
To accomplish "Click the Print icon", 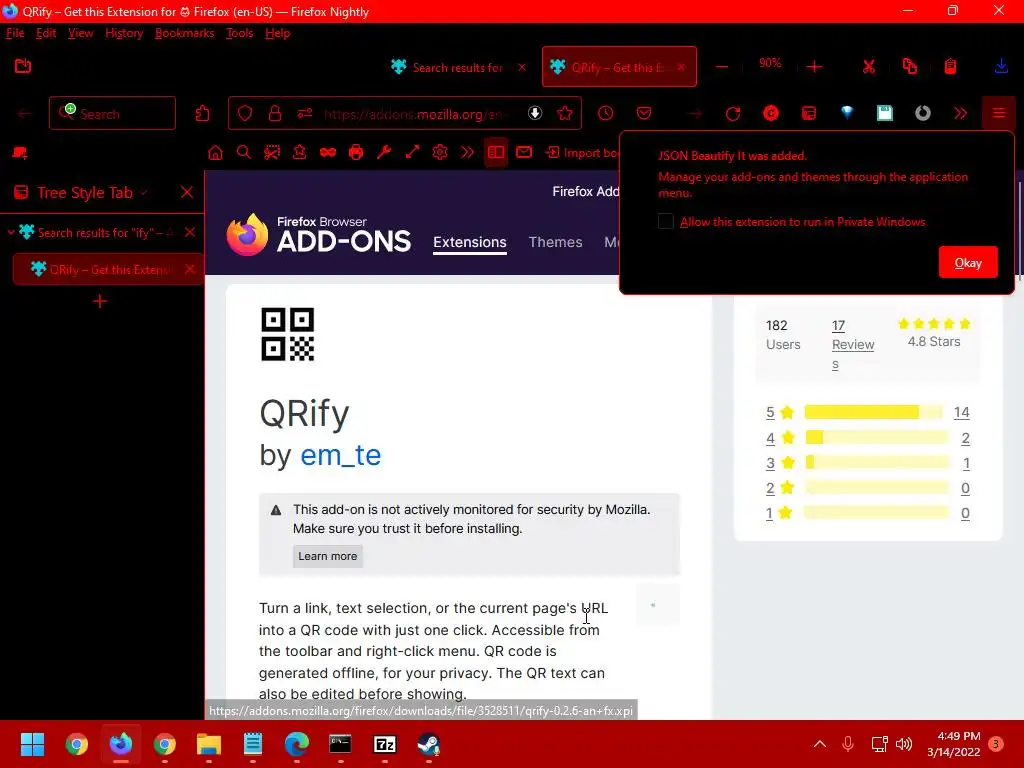I will [x=356, y=153].
